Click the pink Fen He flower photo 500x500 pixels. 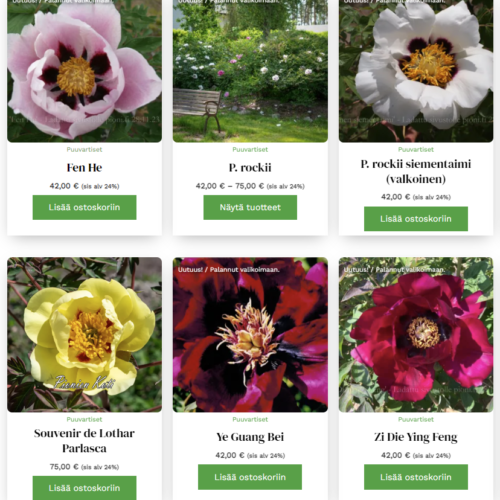(x=84, y=71)
